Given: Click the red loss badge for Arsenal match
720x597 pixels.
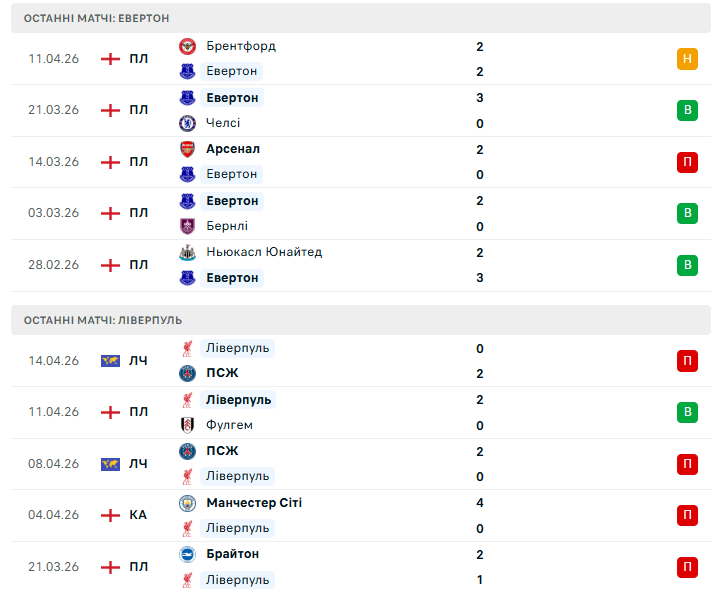Looking at the screenshot, I should pos(687,162).
